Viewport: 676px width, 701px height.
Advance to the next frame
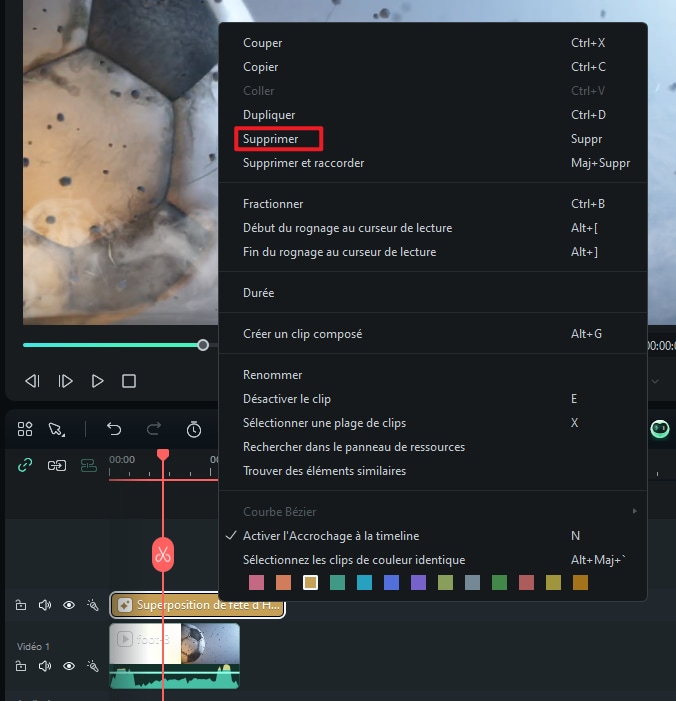65,381
